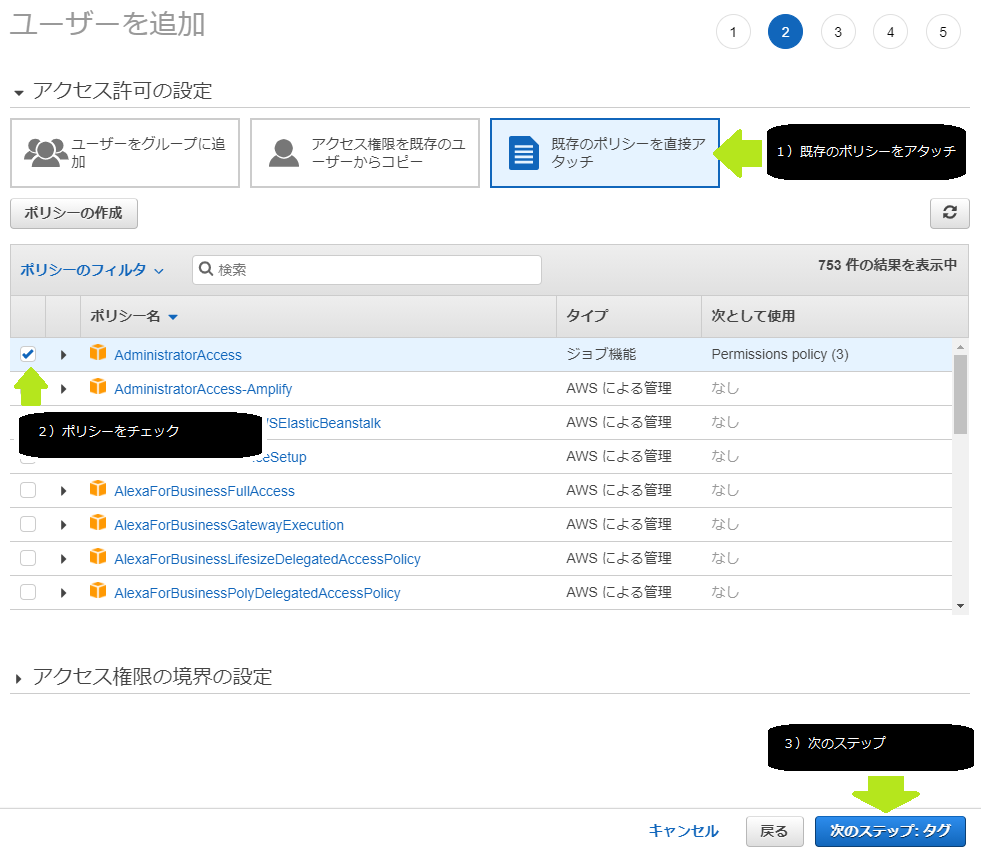Click the current step 2 indicator

(785, 32)
